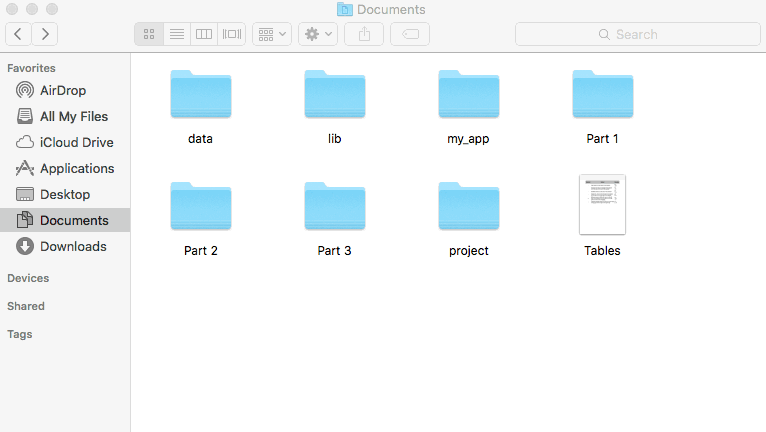
Task: Click the Downloads arrow icon
Action: coord(25,246)
